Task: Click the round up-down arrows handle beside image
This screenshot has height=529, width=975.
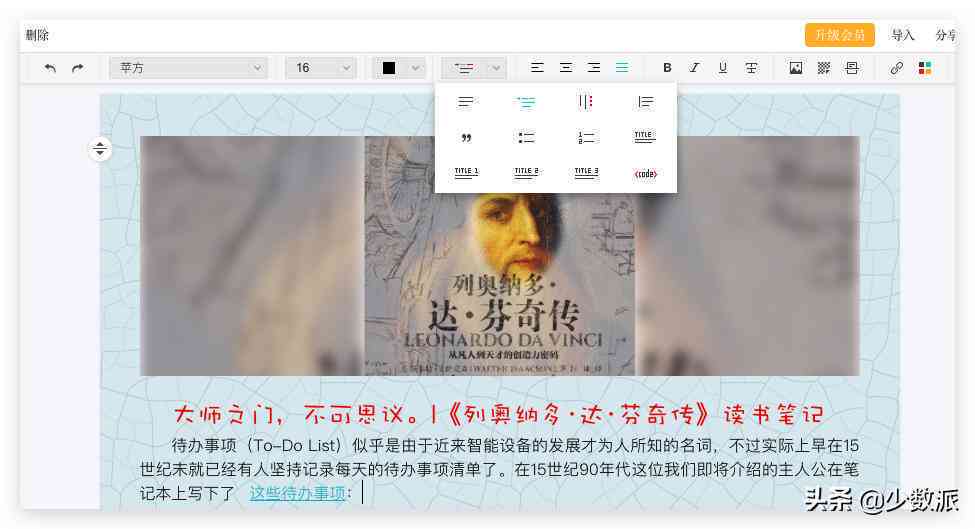Action: pos(100,149)
